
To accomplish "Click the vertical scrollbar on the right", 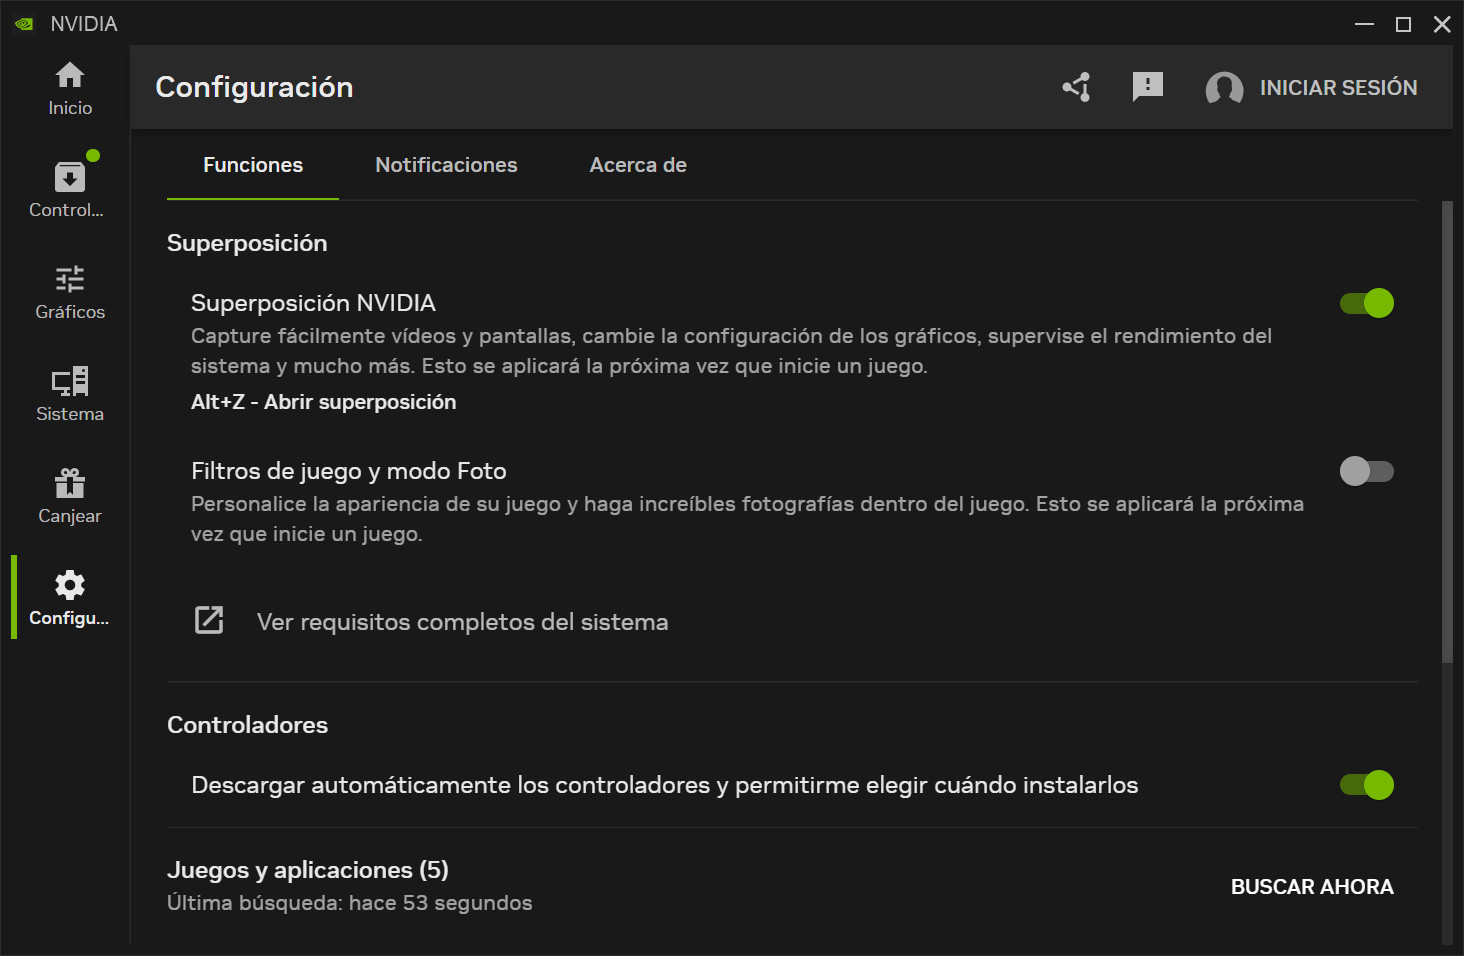I will click(x=1447, y=430).
